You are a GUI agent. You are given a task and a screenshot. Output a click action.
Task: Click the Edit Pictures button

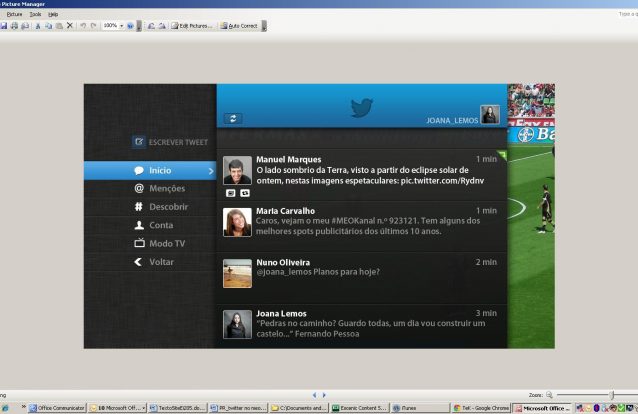(x=192, y=25)
